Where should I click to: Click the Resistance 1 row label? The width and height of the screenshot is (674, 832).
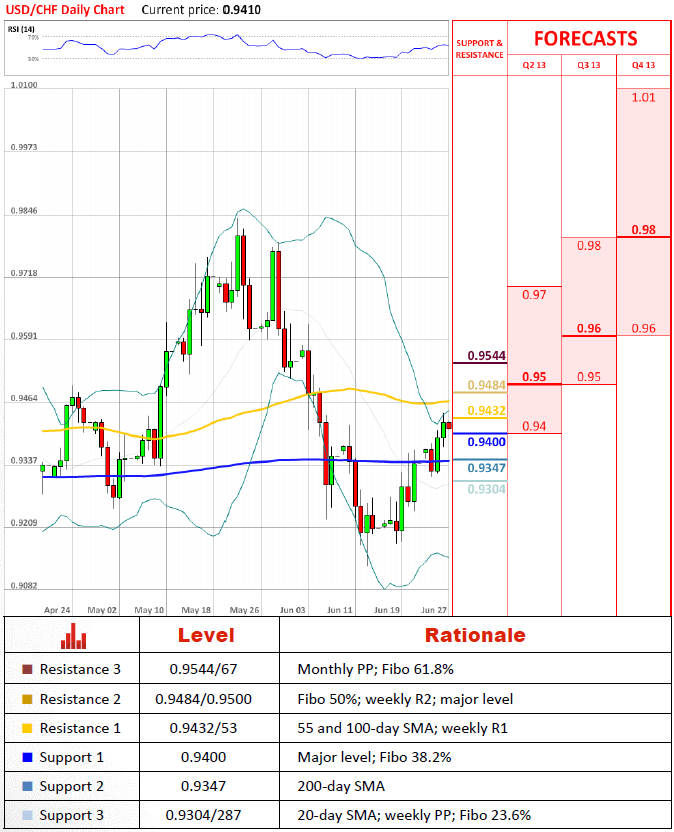pos(80,728)
